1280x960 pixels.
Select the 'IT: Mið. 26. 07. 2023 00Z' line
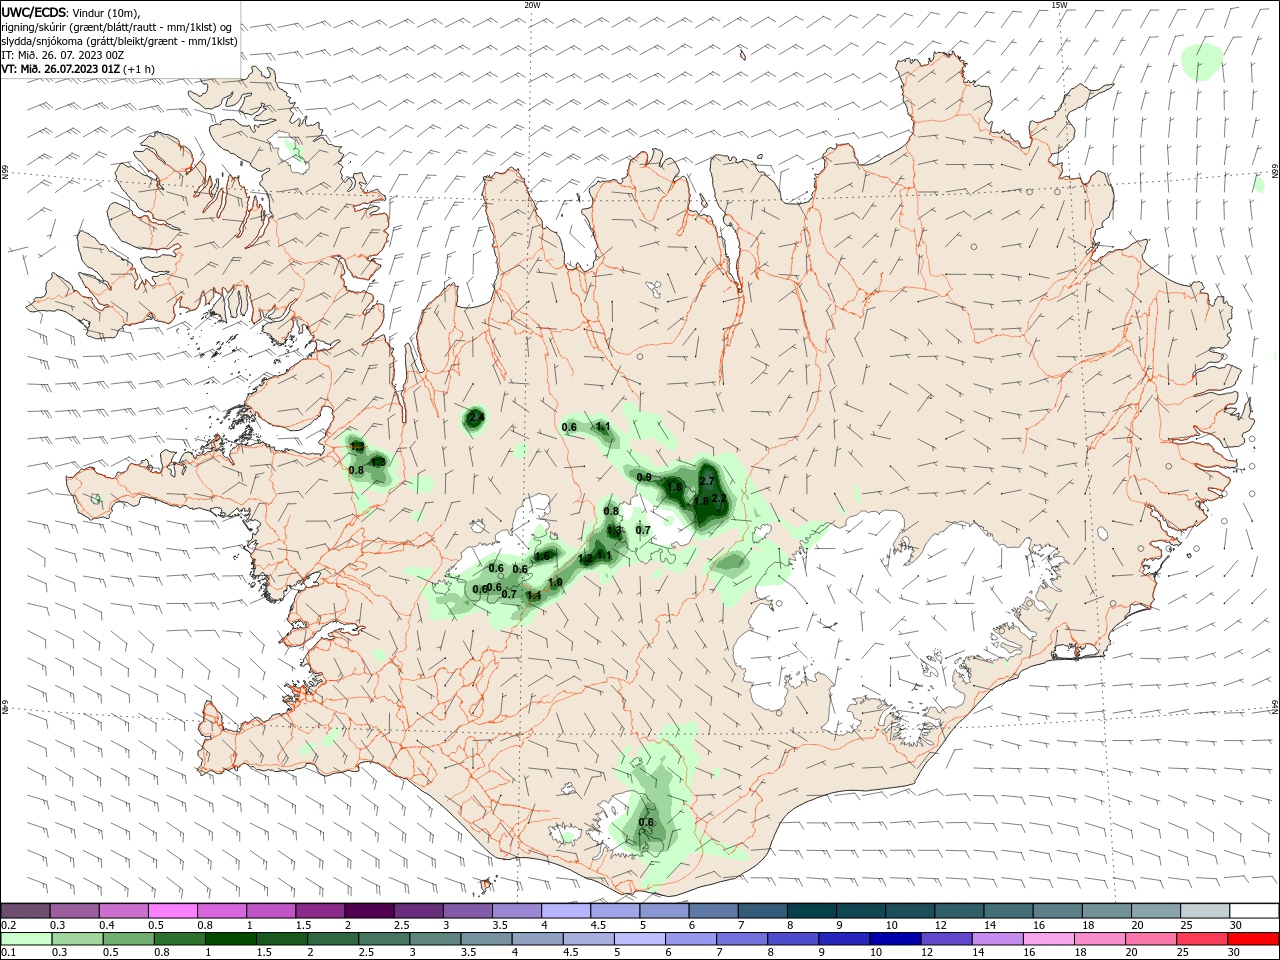coord(60,55)
